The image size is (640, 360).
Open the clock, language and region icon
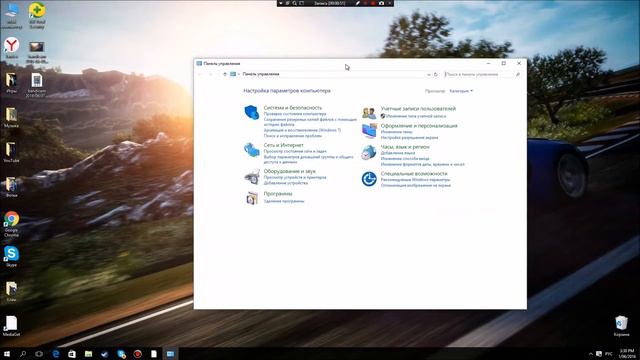coord(369,153)
